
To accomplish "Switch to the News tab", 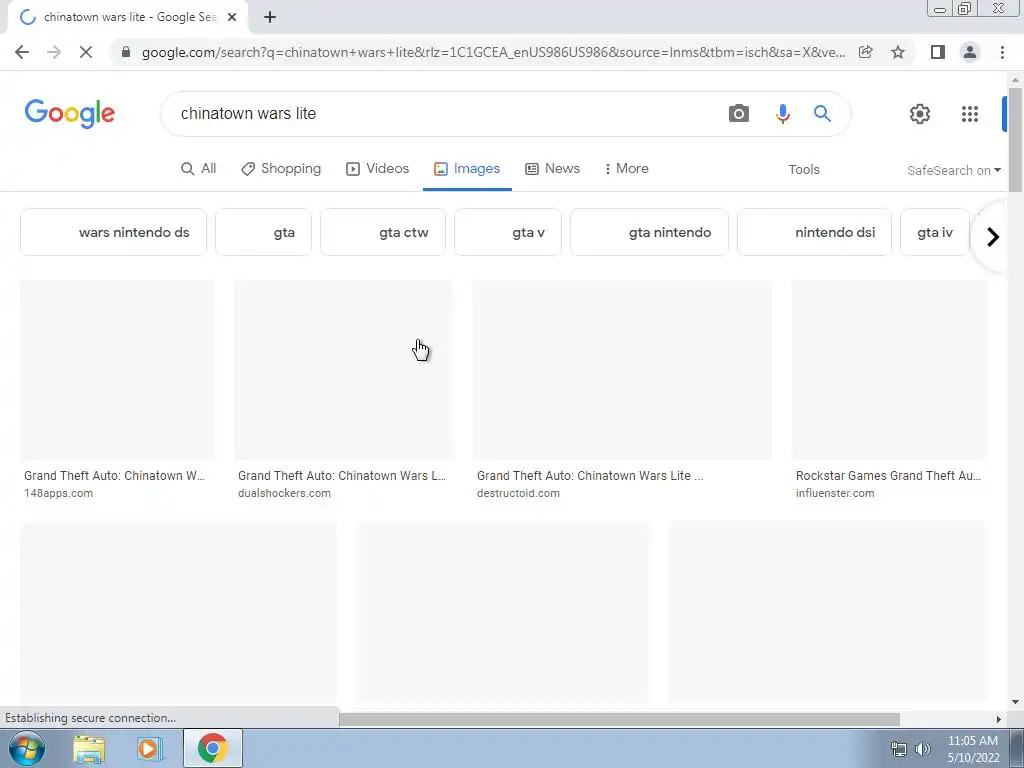I will [552, 168].
